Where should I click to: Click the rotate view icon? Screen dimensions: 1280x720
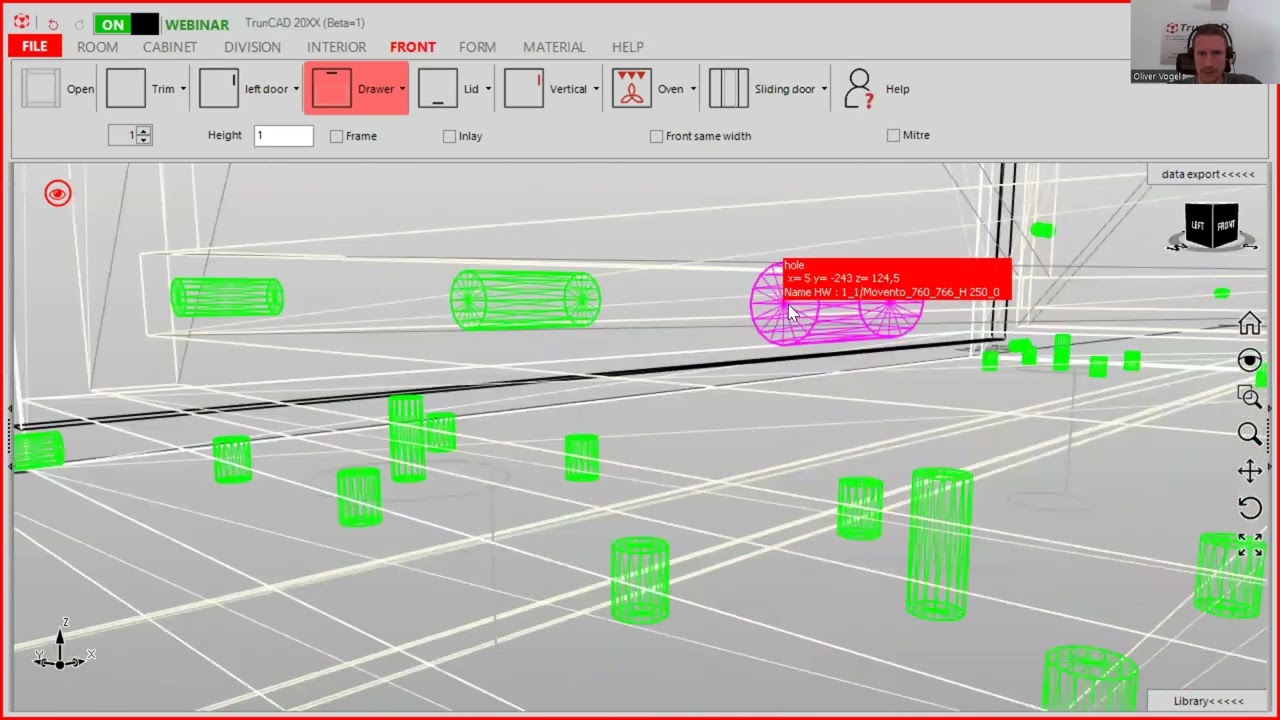point(1249,508)
